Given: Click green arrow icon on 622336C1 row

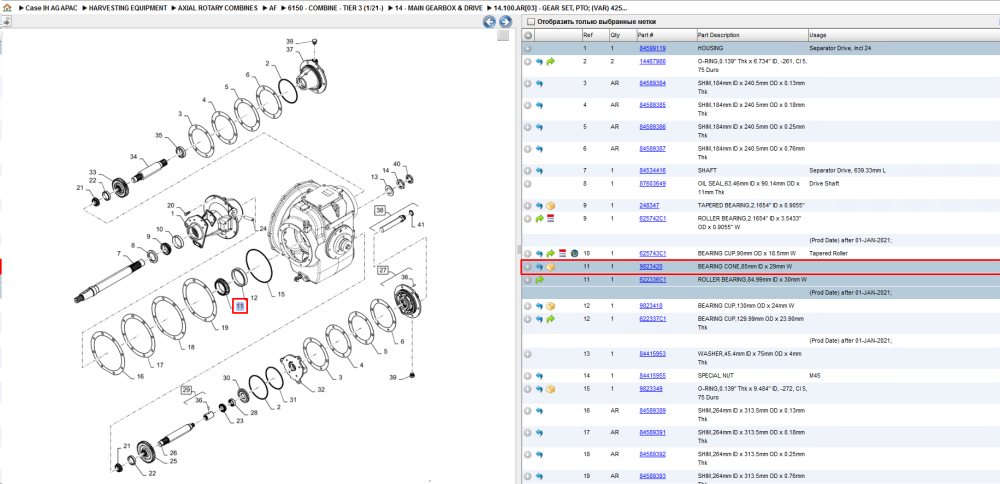Looking at the screenshot, I should (539, 279).
